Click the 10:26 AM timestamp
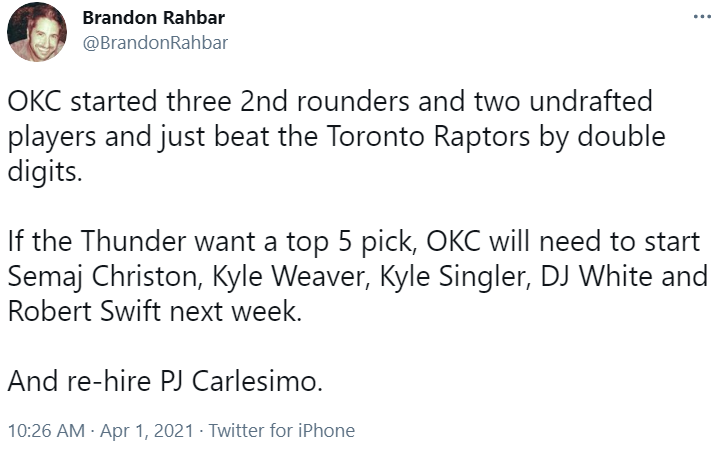 tap(47, 430)
